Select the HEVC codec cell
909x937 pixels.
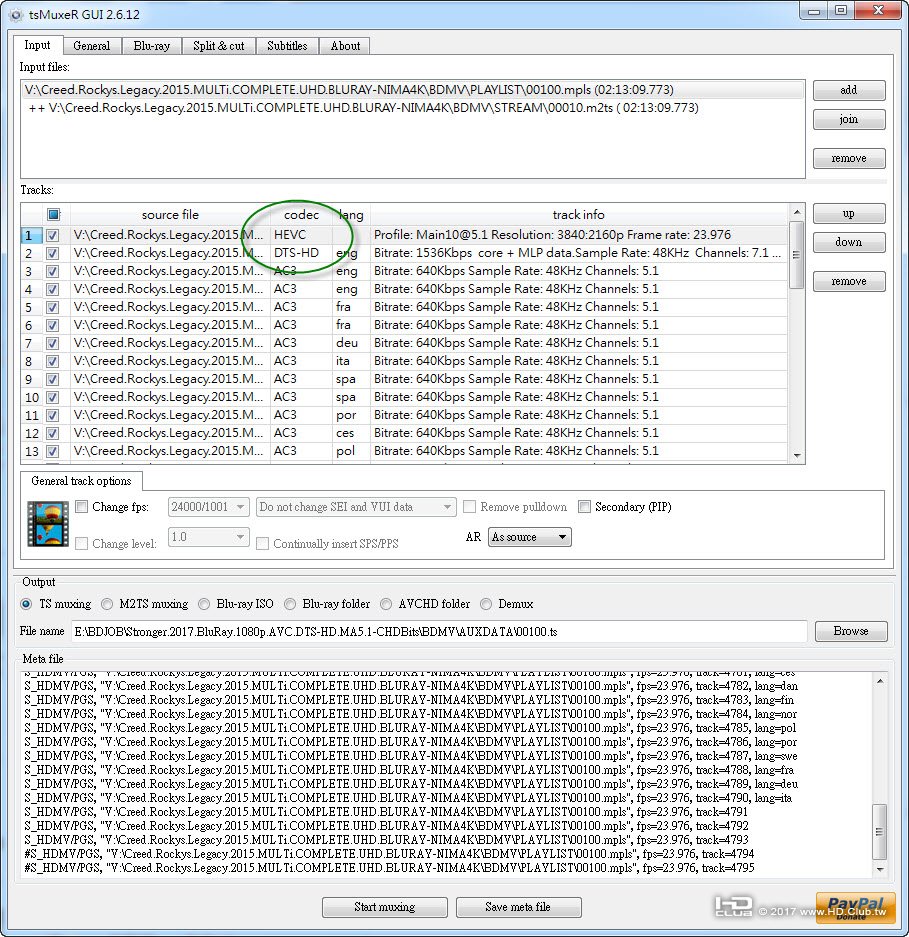coord(301,235)
